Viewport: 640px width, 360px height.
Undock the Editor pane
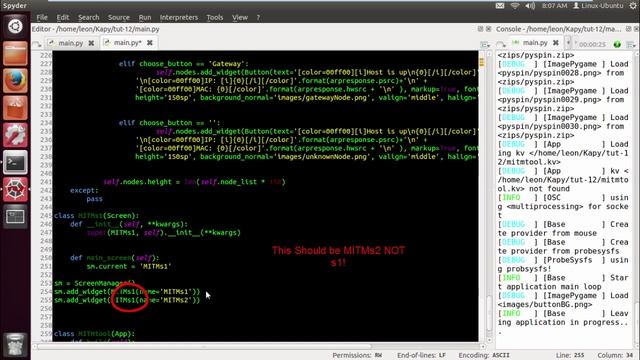(x=480, y=29)
